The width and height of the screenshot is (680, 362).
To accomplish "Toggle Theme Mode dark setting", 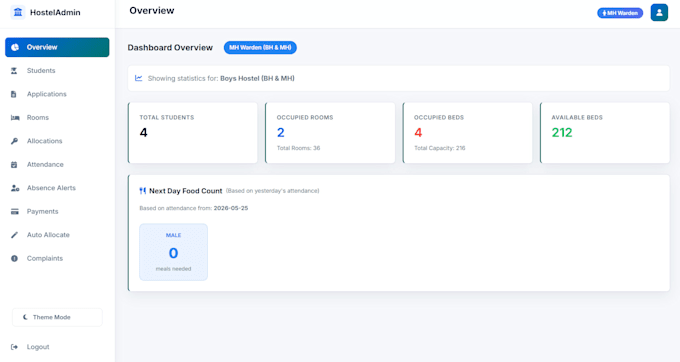I will coord(57,317).
